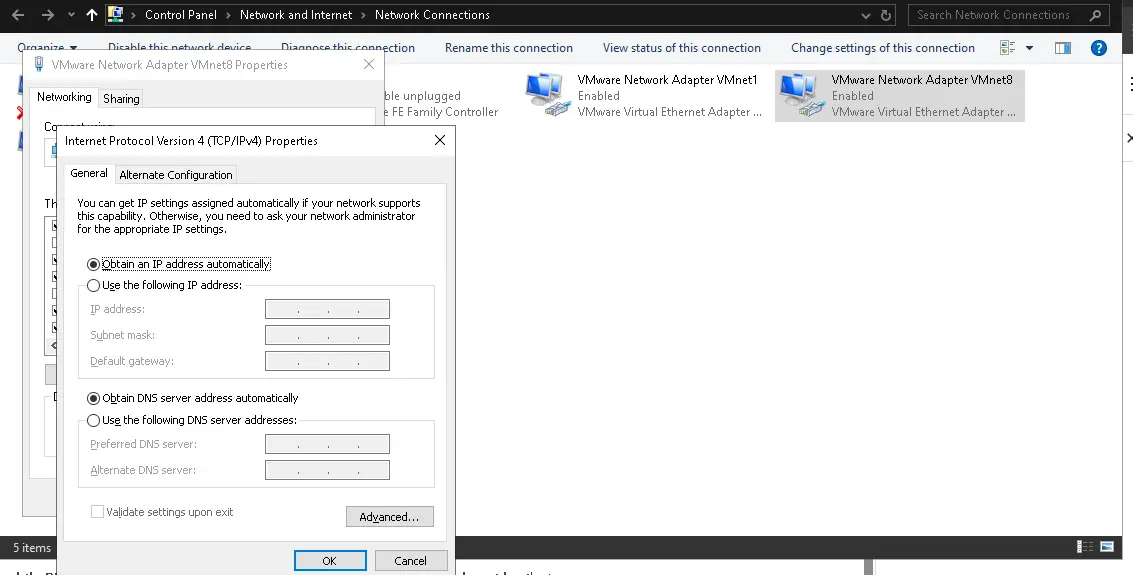Toggle the preview pane icon

(1063, 48)
